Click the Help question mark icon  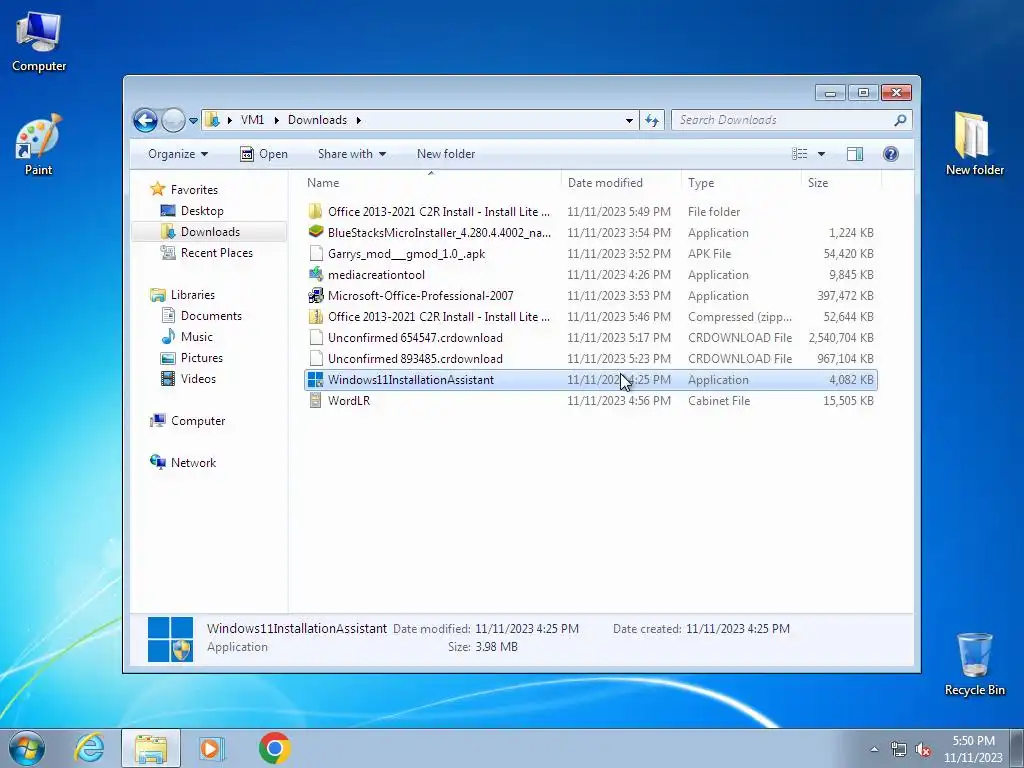tap(890, 154)
